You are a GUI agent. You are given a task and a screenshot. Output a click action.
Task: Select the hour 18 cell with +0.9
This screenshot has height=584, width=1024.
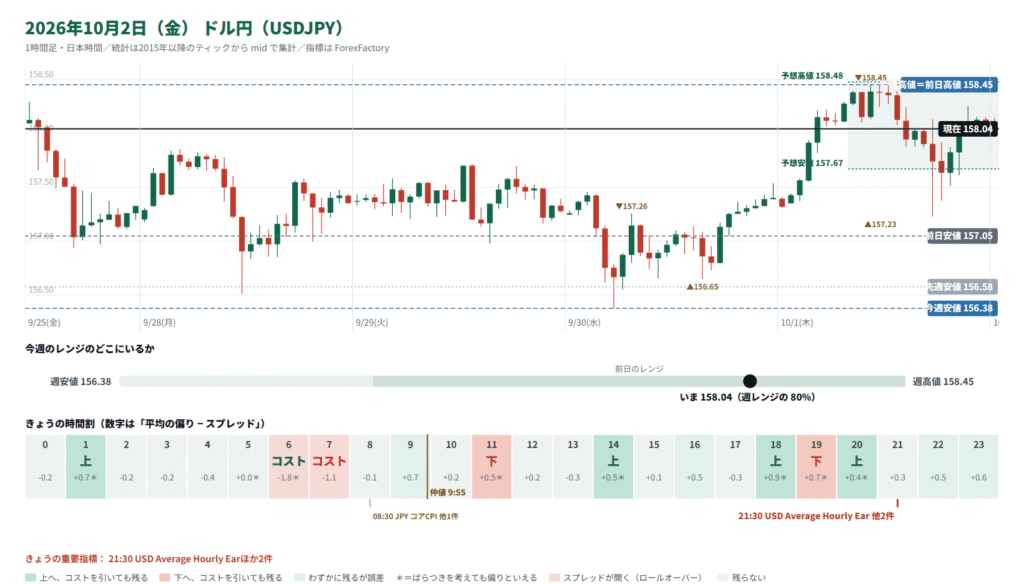(x=776, y=466)
